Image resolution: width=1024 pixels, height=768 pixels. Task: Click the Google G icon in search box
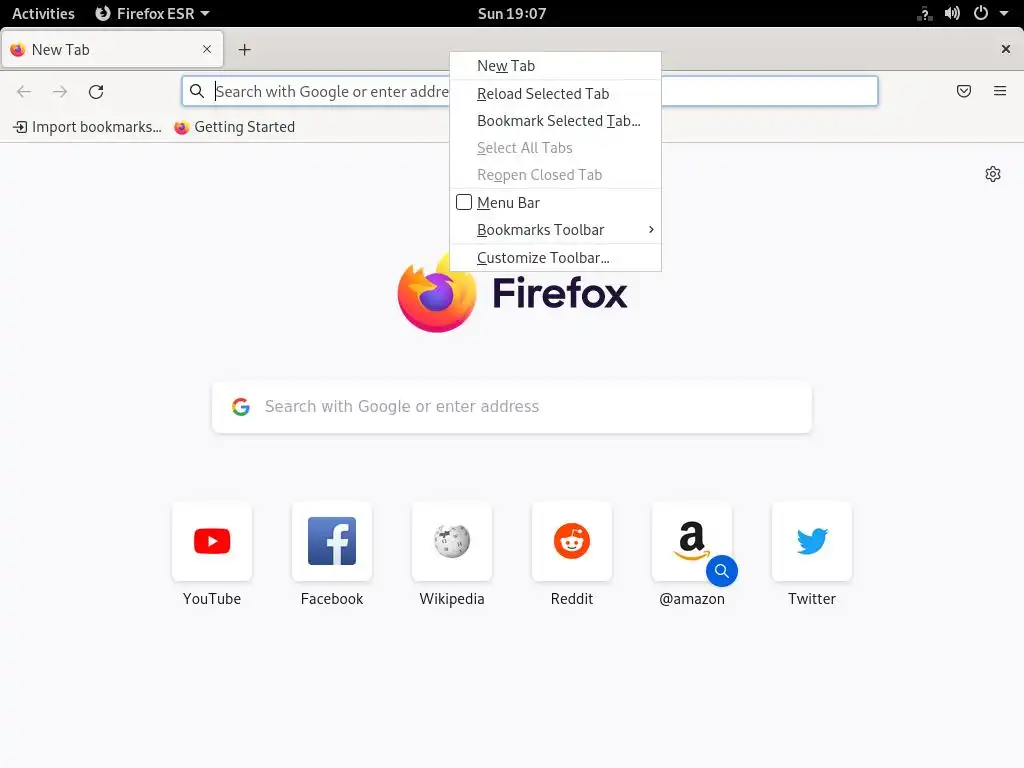pos(241,407)
